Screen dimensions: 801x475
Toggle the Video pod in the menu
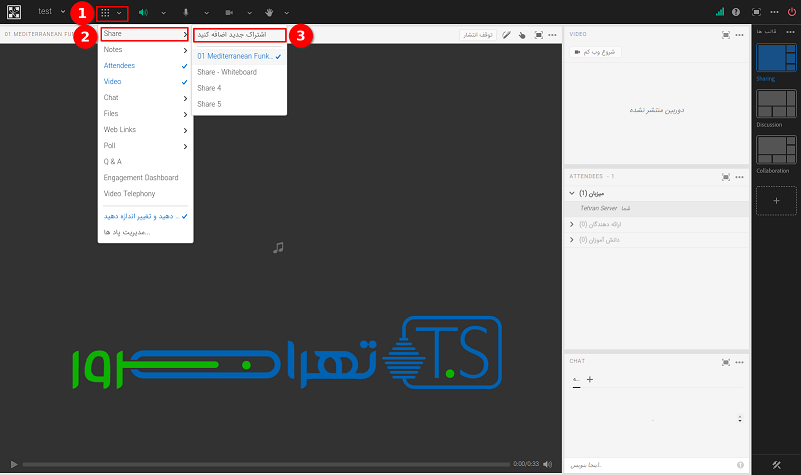coord(113,81)
